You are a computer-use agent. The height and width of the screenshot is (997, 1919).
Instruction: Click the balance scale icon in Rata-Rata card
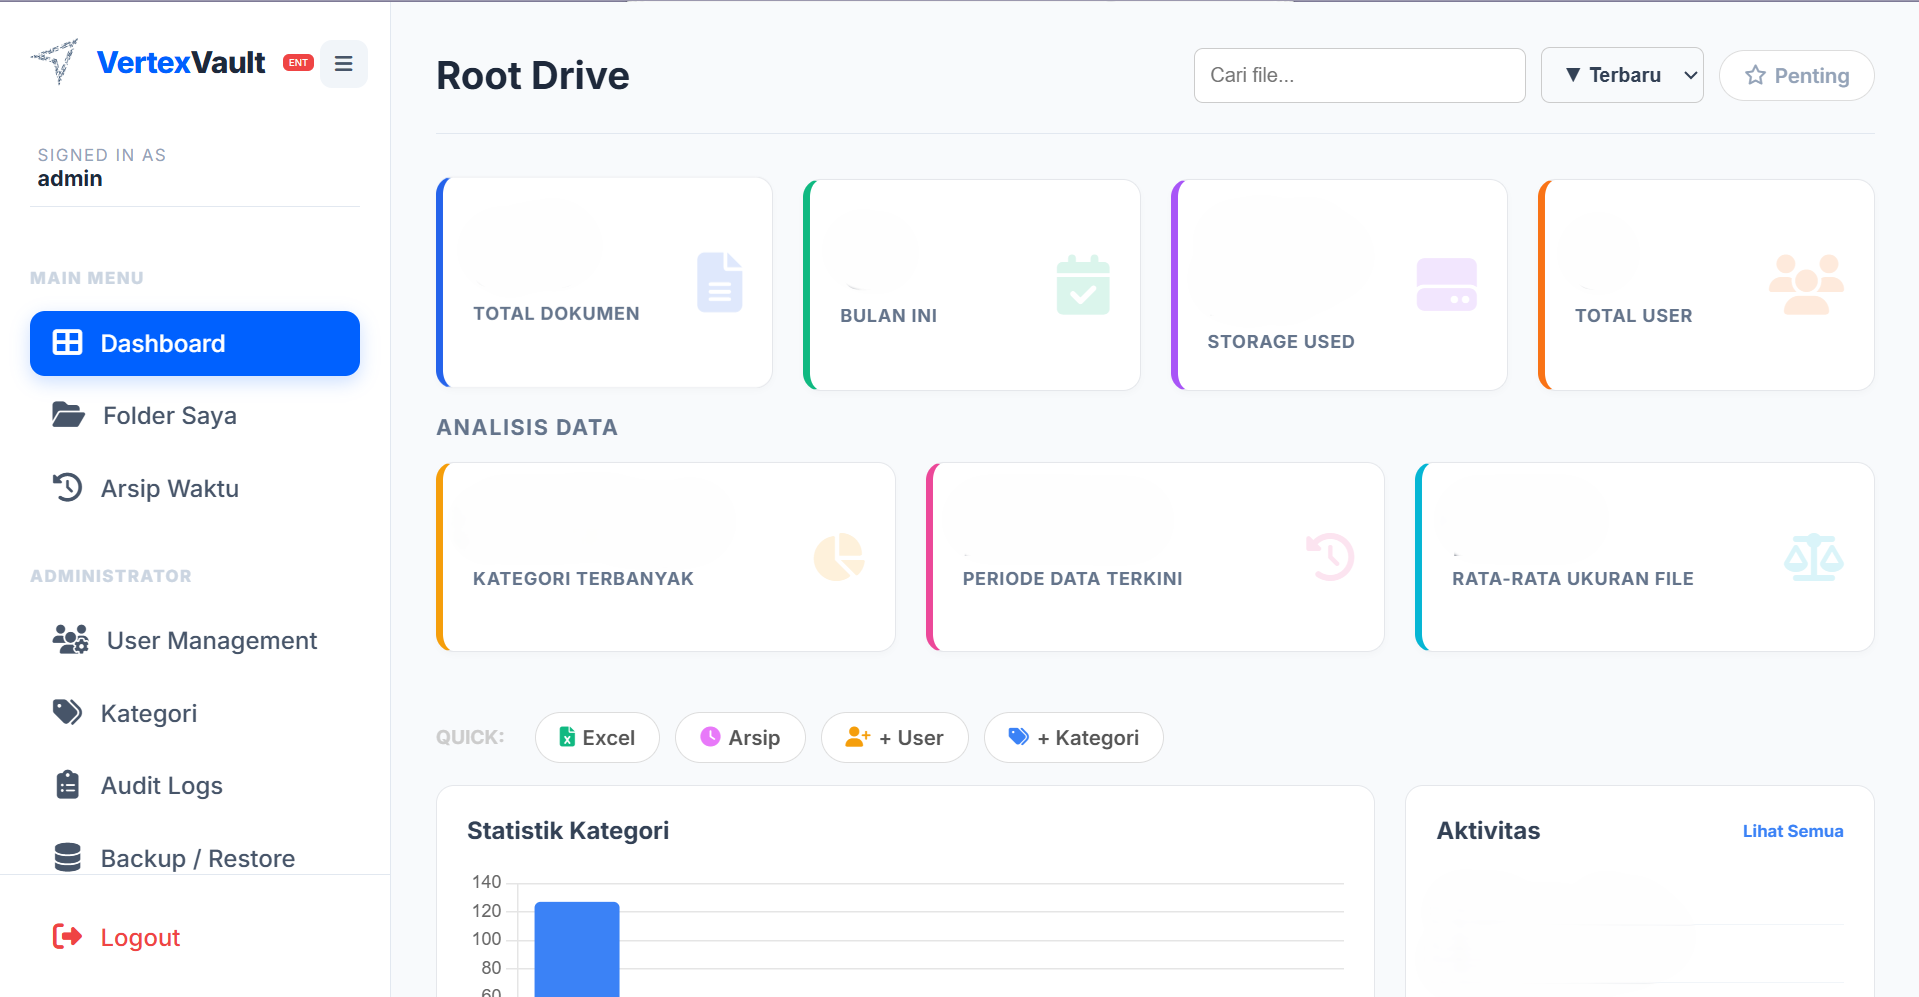point(1814,557)
